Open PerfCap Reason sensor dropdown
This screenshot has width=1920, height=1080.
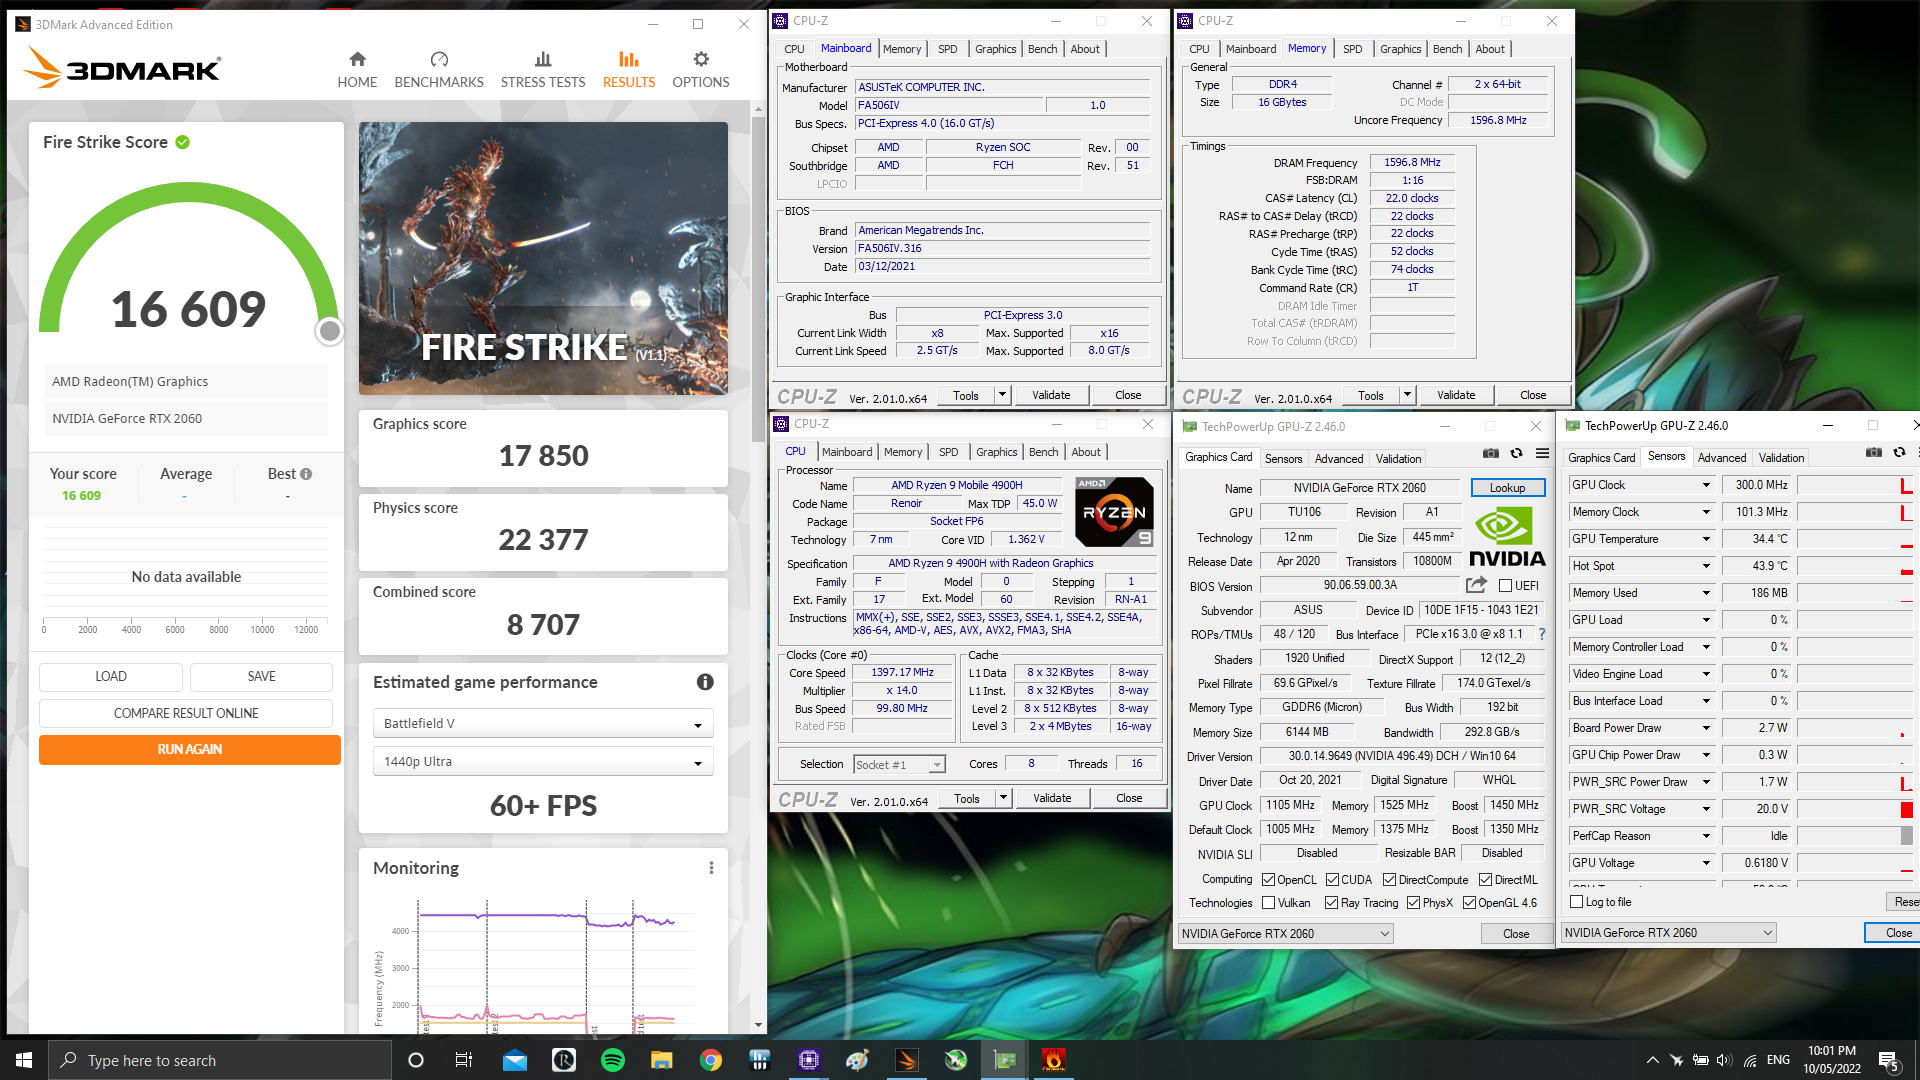coord(1705,836)
